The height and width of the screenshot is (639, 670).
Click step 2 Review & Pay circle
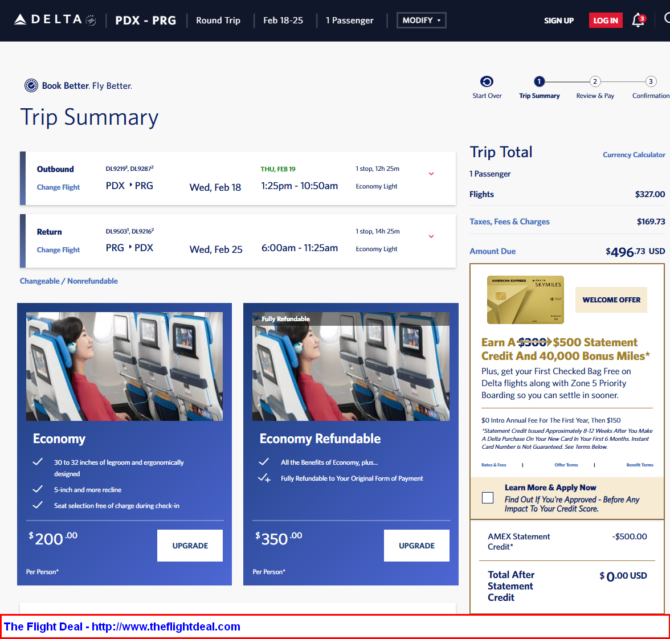[595, 82]
